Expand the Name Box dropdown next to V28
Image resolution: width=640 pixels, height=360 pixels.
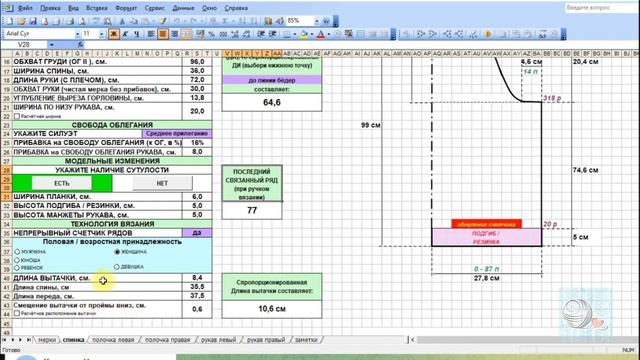click(x=51, y=44)
